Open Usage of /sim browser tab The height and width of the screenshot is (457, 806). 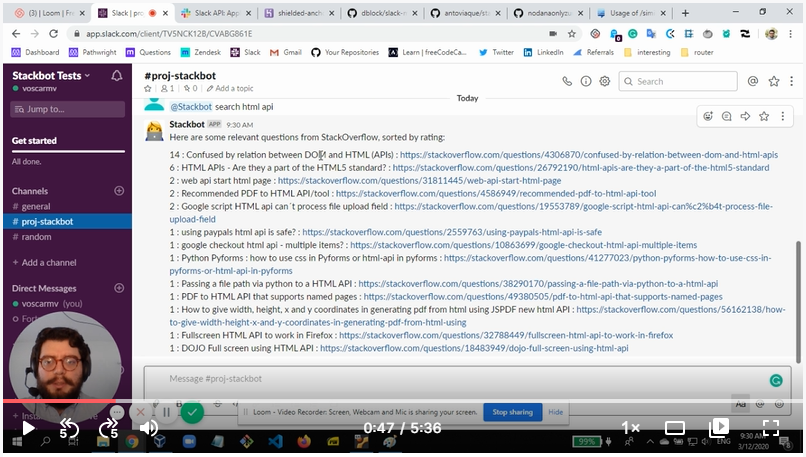point(631,13)
